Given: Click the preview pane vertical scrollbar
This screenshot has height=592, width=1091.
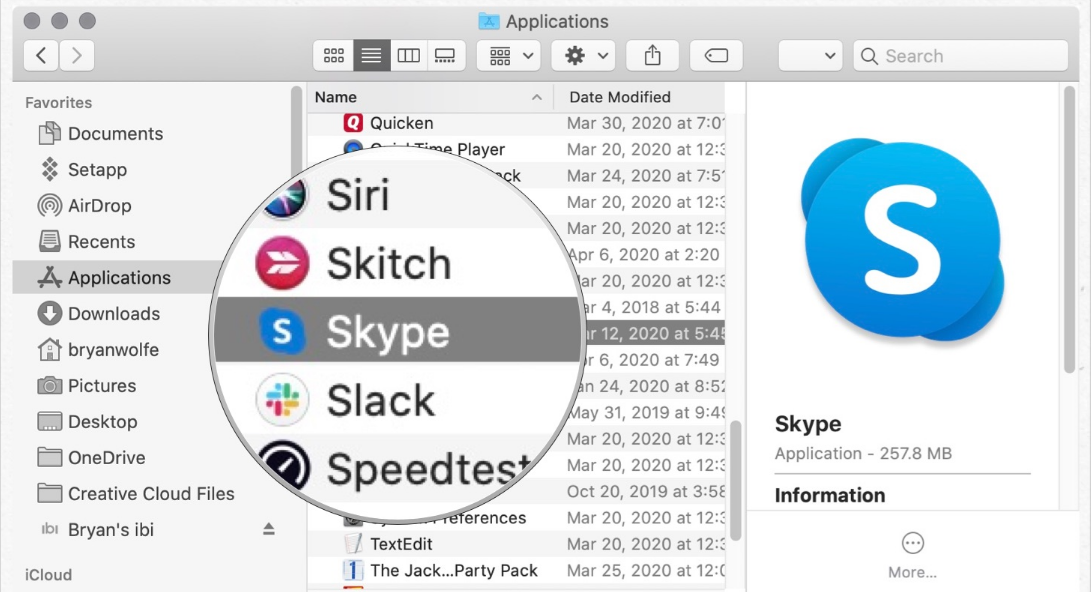Looking at the screenshot, I should point(1070,230).
